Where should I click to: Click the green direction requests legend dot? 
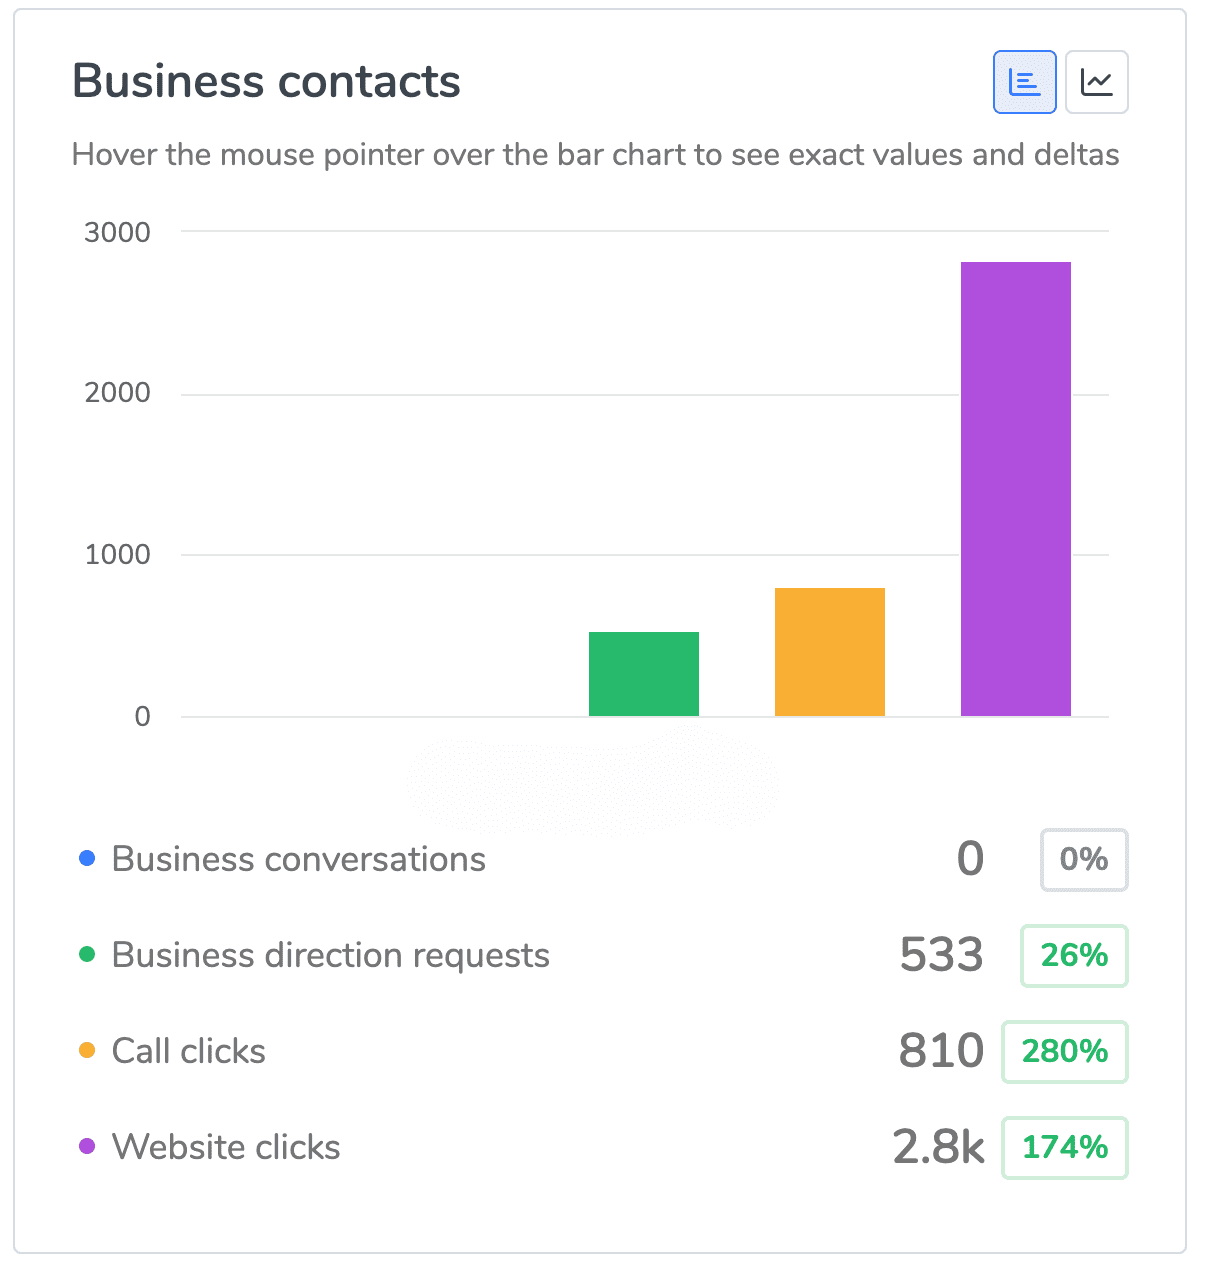coord(87,955)
